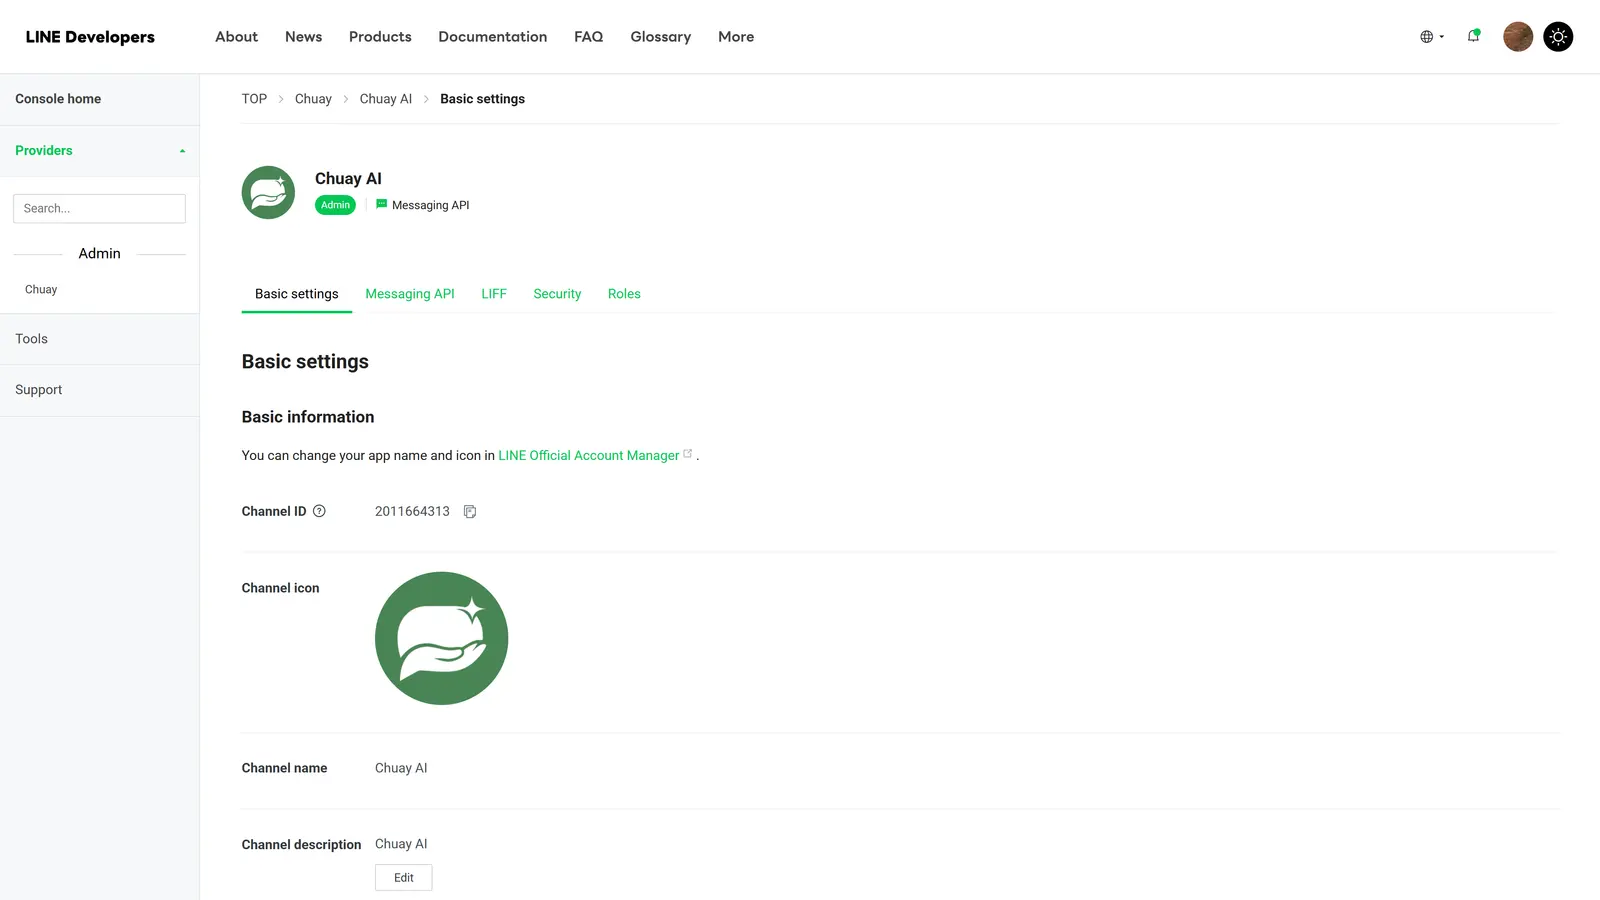Open the language globe selector
The height and width of the screenshot is (900, 1600).
coord(1432,37)
